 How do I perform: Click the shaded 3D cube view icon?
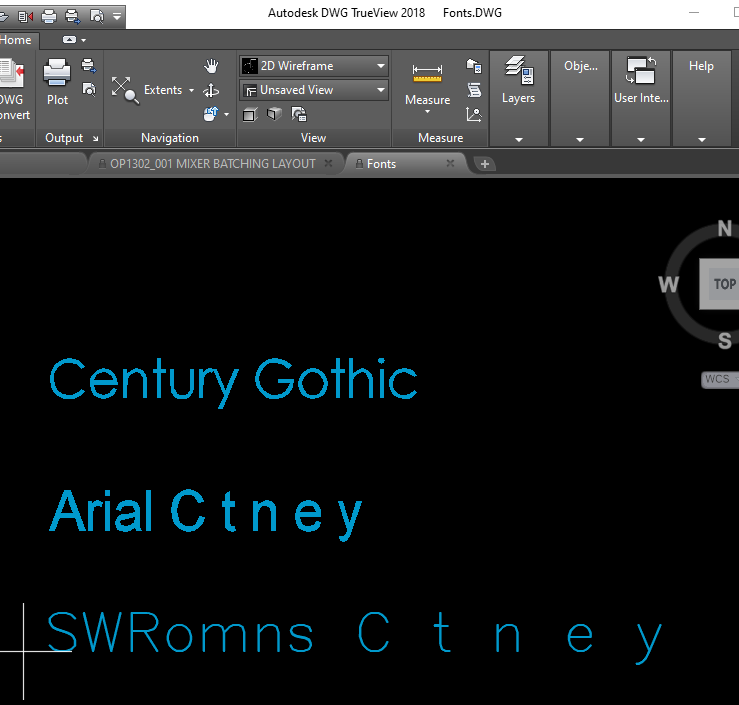point(274,114)
